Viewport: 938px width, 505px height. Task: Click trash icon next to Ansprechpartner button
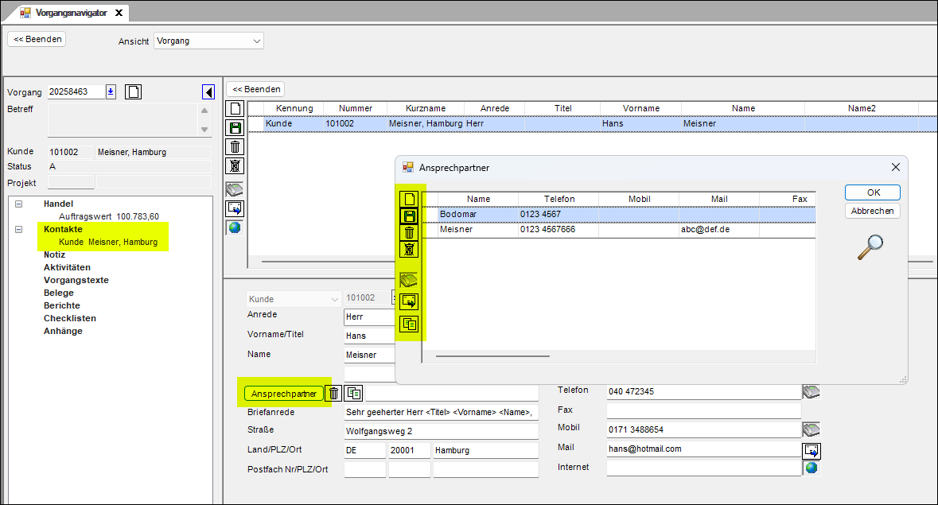(334, 393)
